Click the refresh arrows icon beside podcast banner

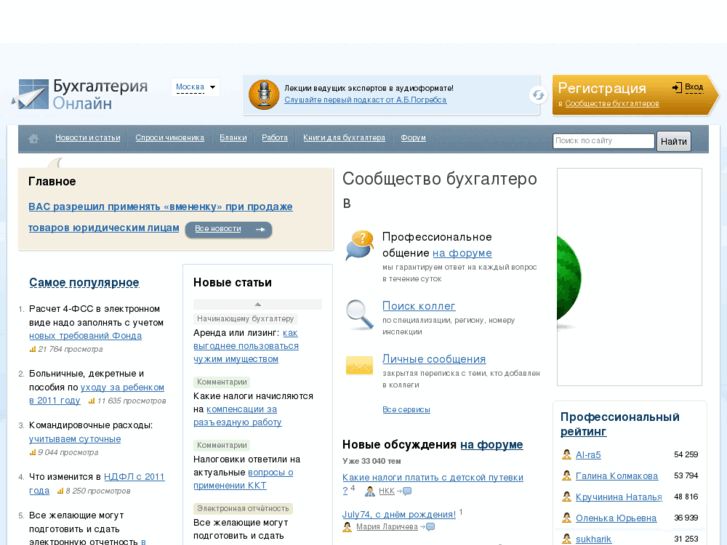(x=538, y=95)
